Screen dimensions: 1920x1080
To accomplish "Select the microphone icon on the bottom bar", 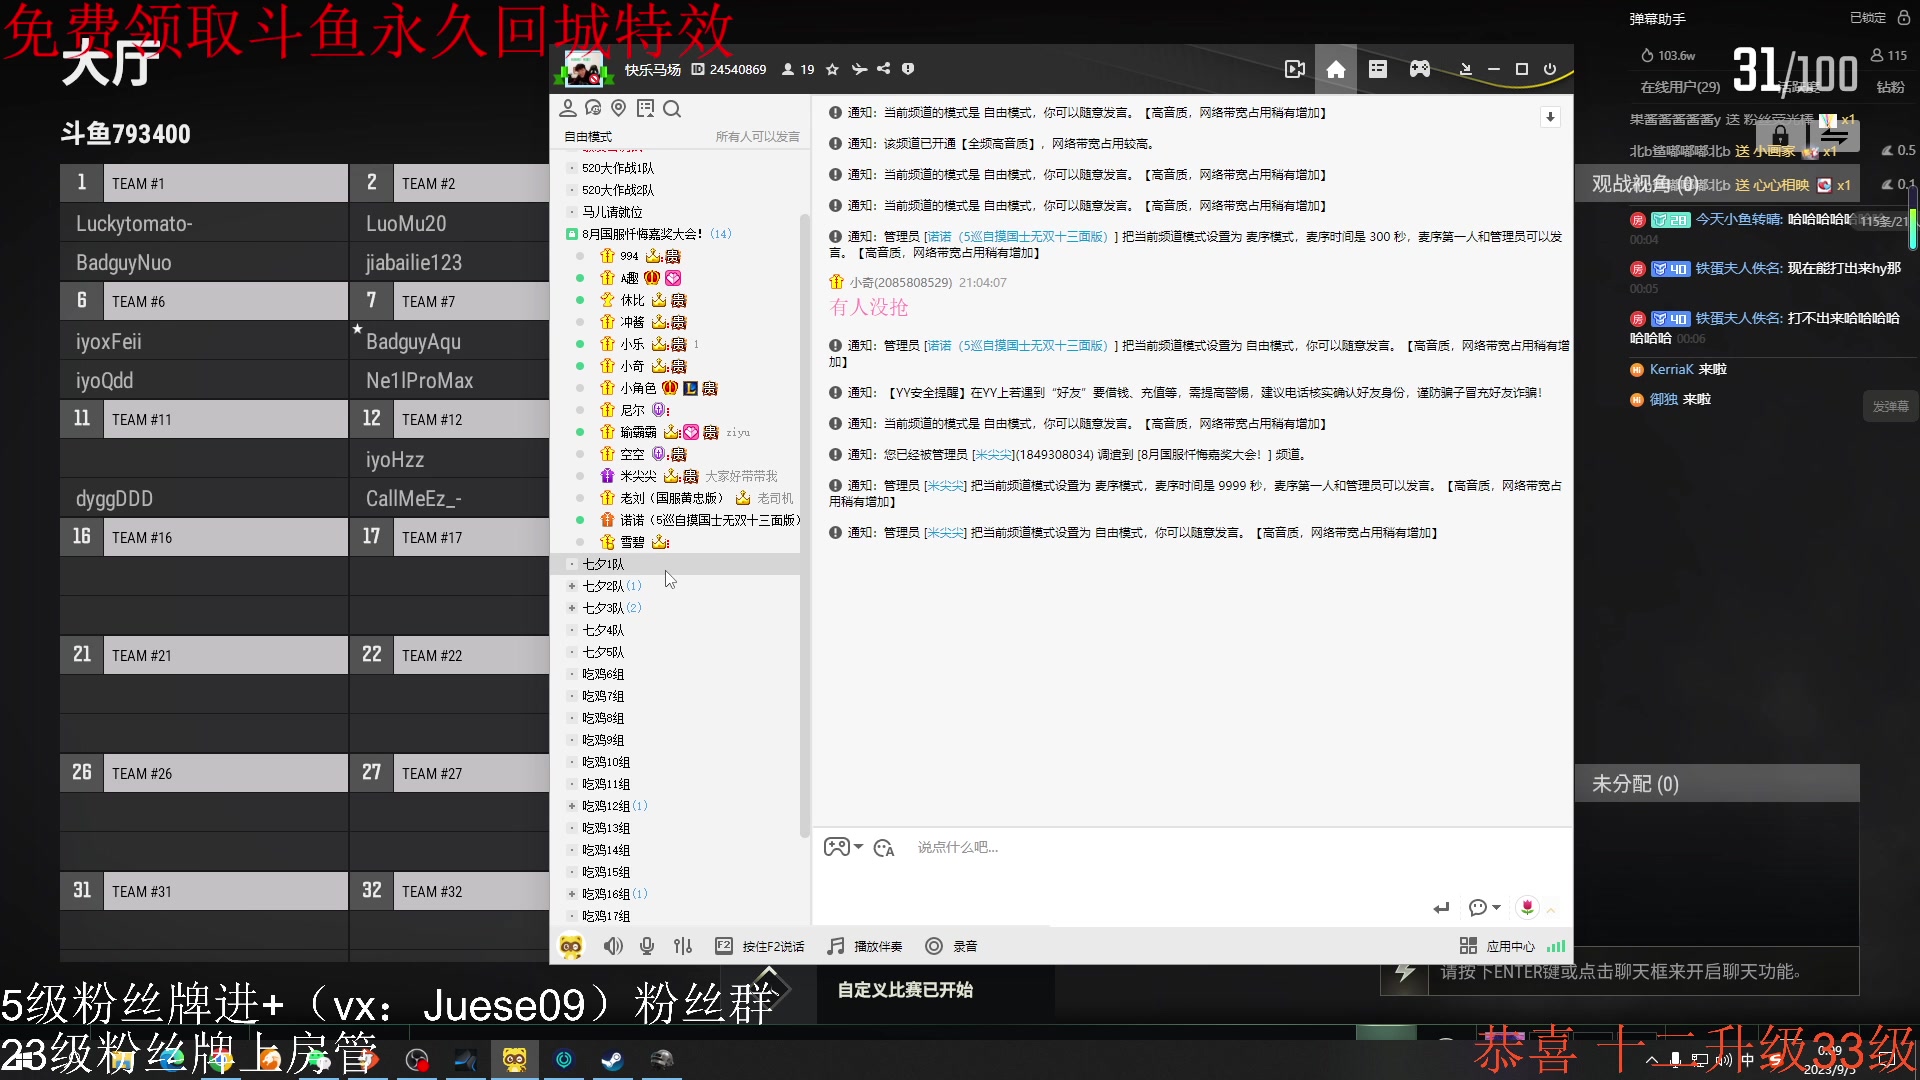I will [x=647, y=946].
